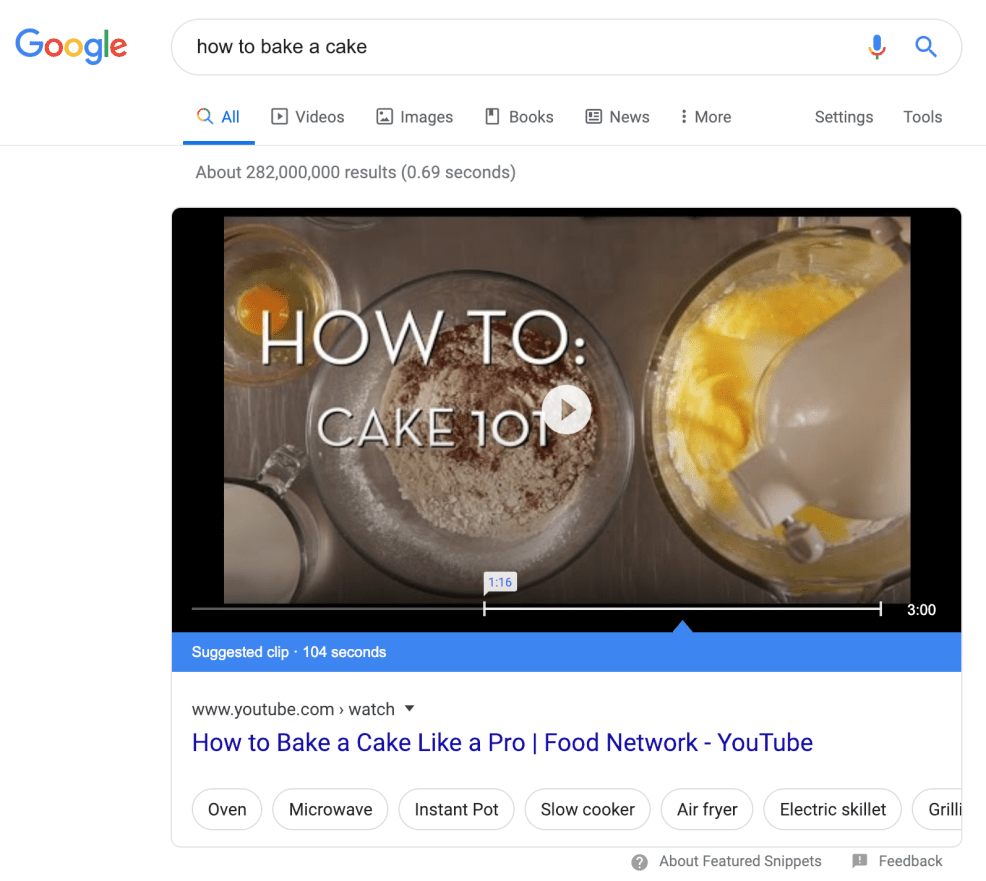Image resolution: width=986 pixels, height=881 pixels.
Task: Open the Settings menu
Action: click(843, 117)
